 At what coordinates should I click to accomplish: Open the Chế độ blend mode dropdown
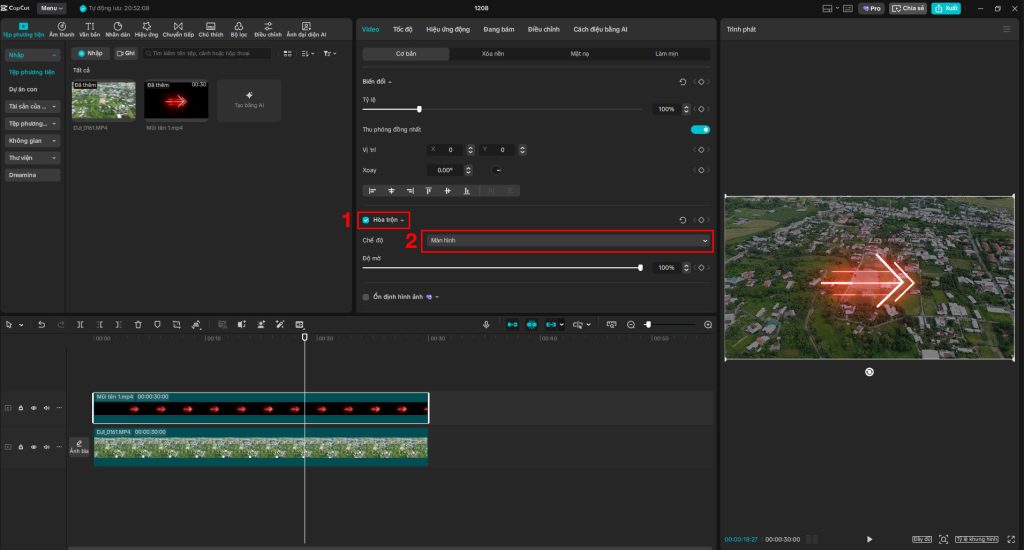[567, 240]
